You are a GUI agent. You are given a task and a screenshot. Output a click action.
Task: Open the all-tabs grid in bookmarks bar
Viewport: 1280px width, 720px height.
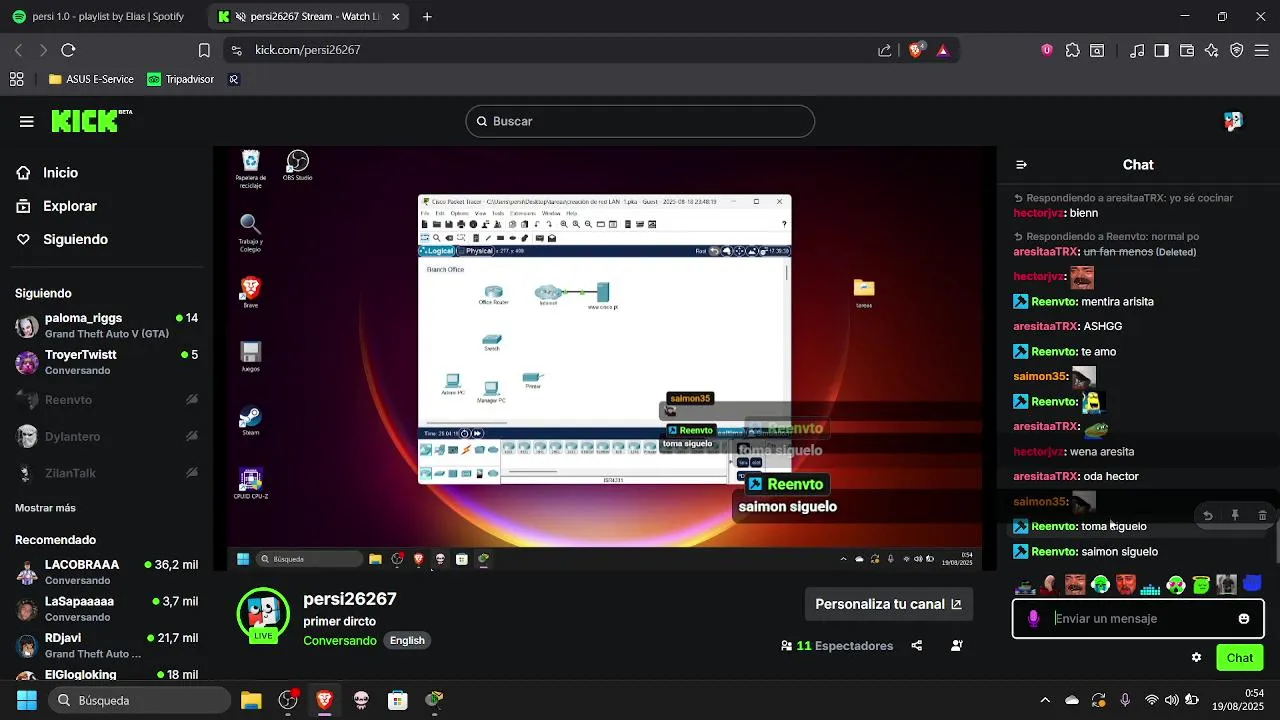[16, 79]
